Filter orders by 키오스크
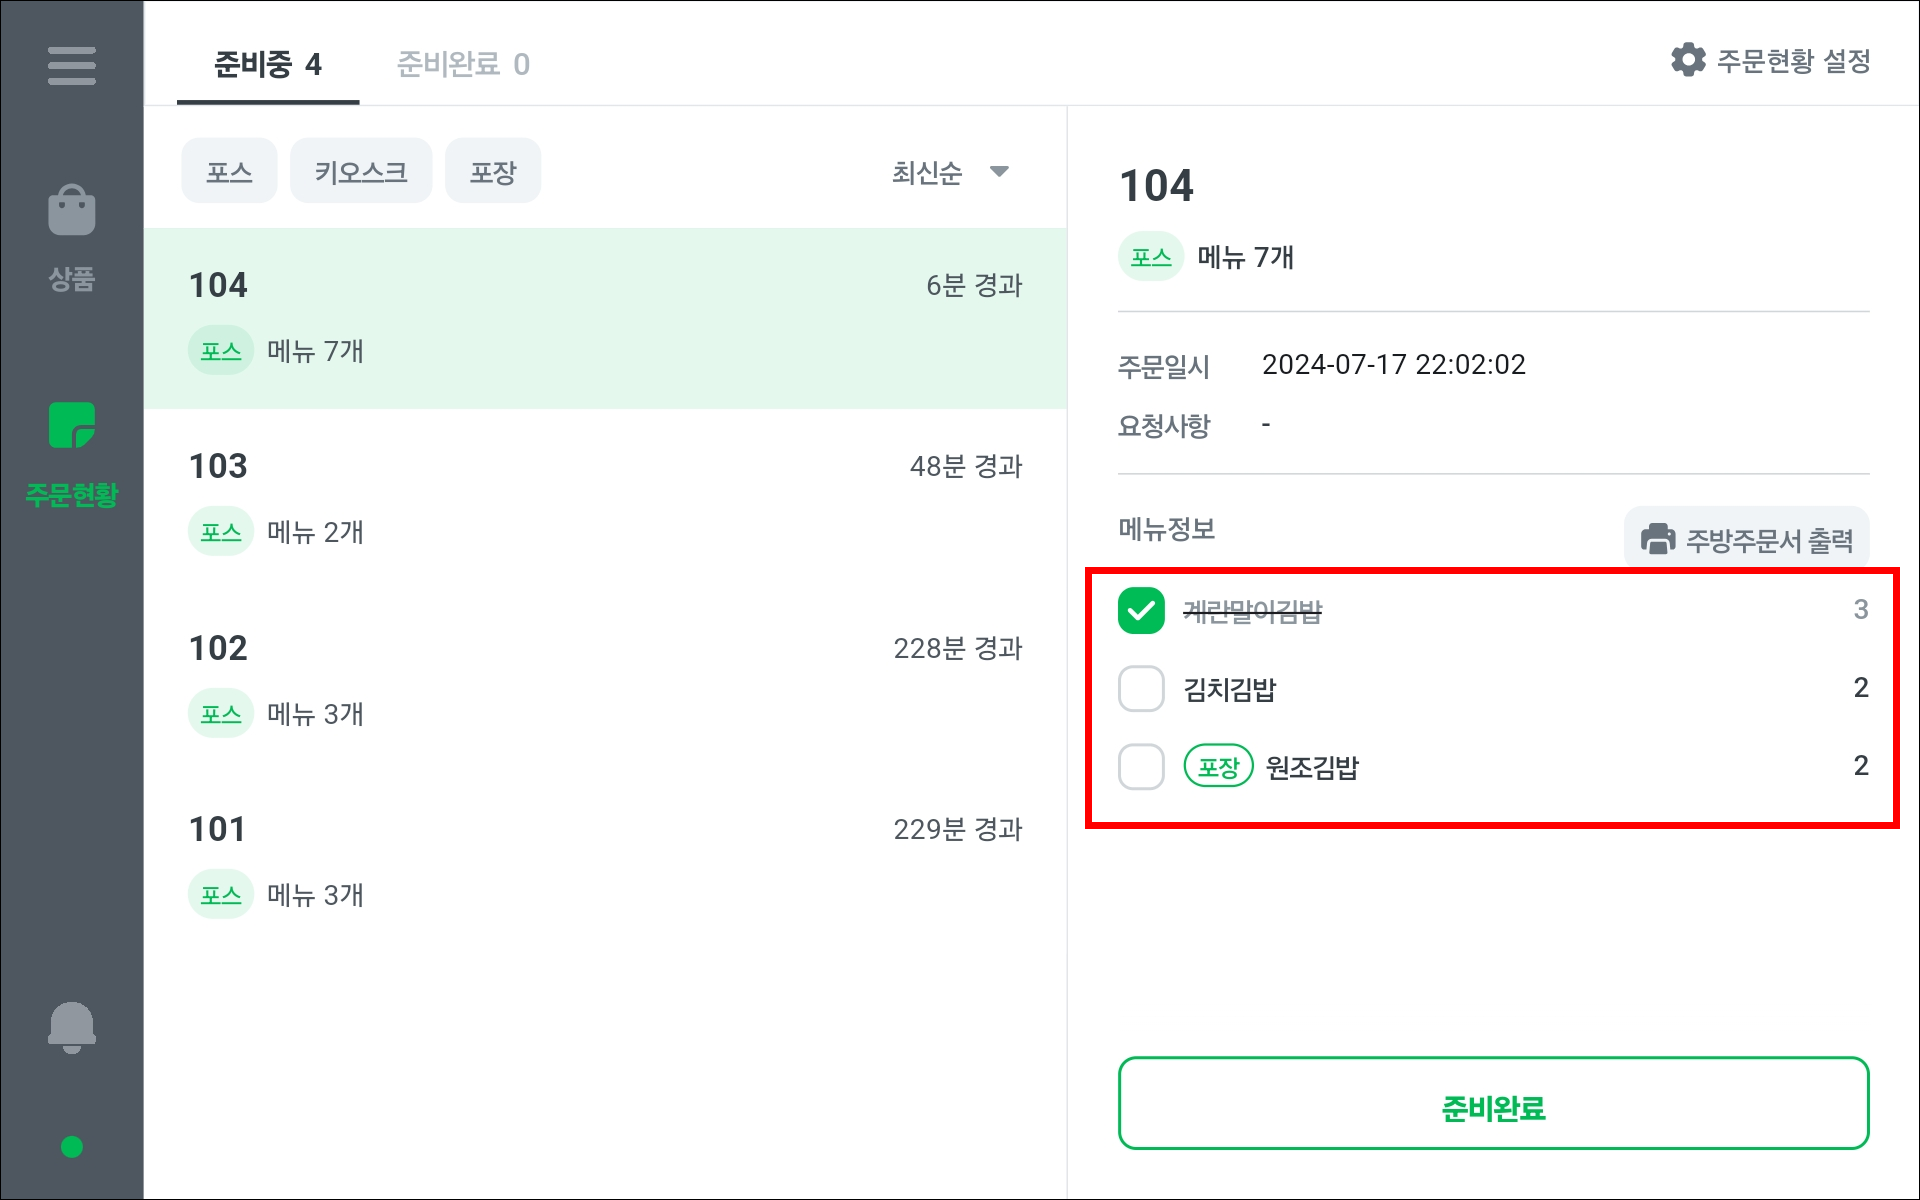Image resolution: width=1920 pixels, height=1200 pixels. pos(361,172)
